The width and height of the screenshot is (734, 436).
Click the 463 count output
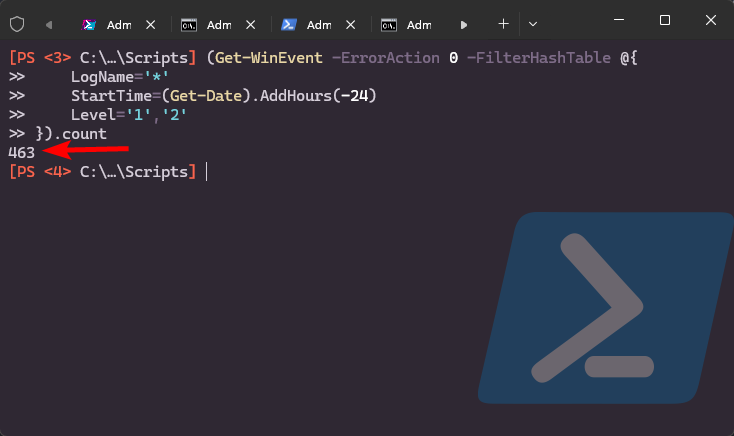pyautogui.click(x=22, y=153)
